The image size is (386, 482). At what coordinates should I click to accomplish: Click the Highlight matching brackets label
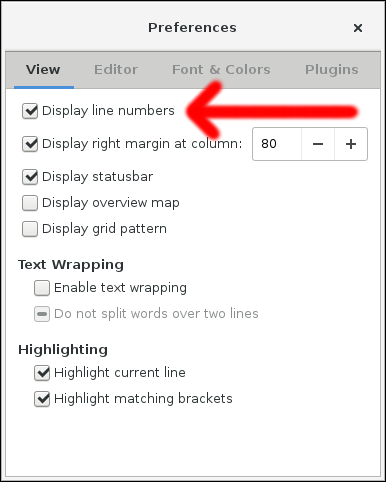[143, 399]
